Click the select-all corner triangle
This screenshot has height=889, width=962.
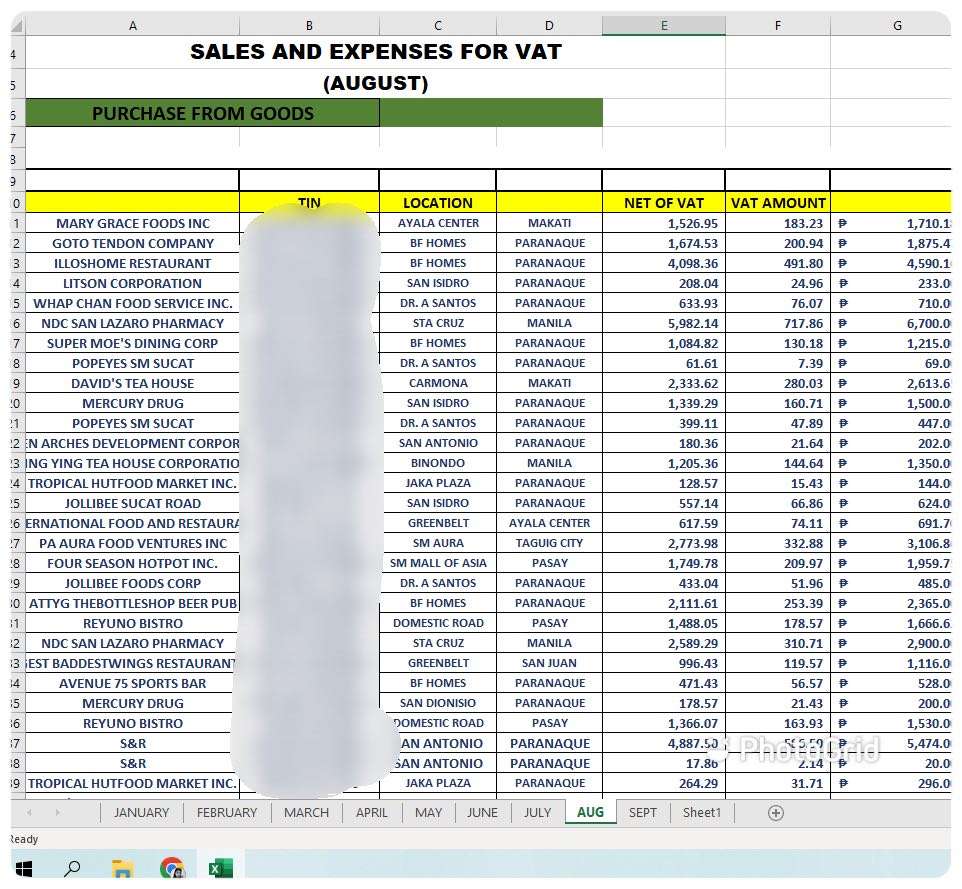click(x=18, y=26)
